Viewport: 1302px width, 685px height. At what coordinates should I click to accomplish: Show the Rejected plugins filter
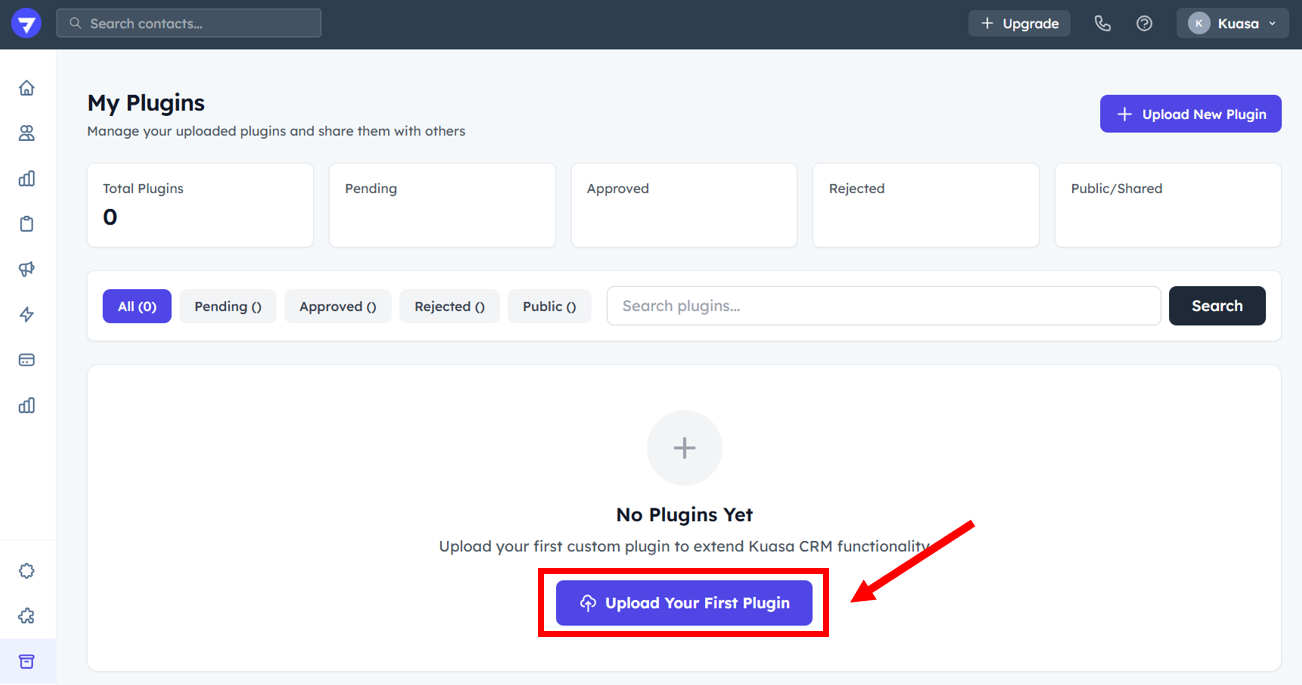click(x=450, y=306)
